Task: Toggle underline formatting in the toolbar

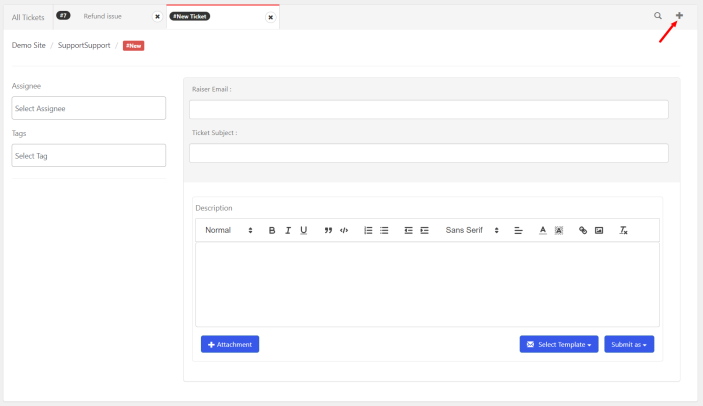Action: (x=304, y=231)
